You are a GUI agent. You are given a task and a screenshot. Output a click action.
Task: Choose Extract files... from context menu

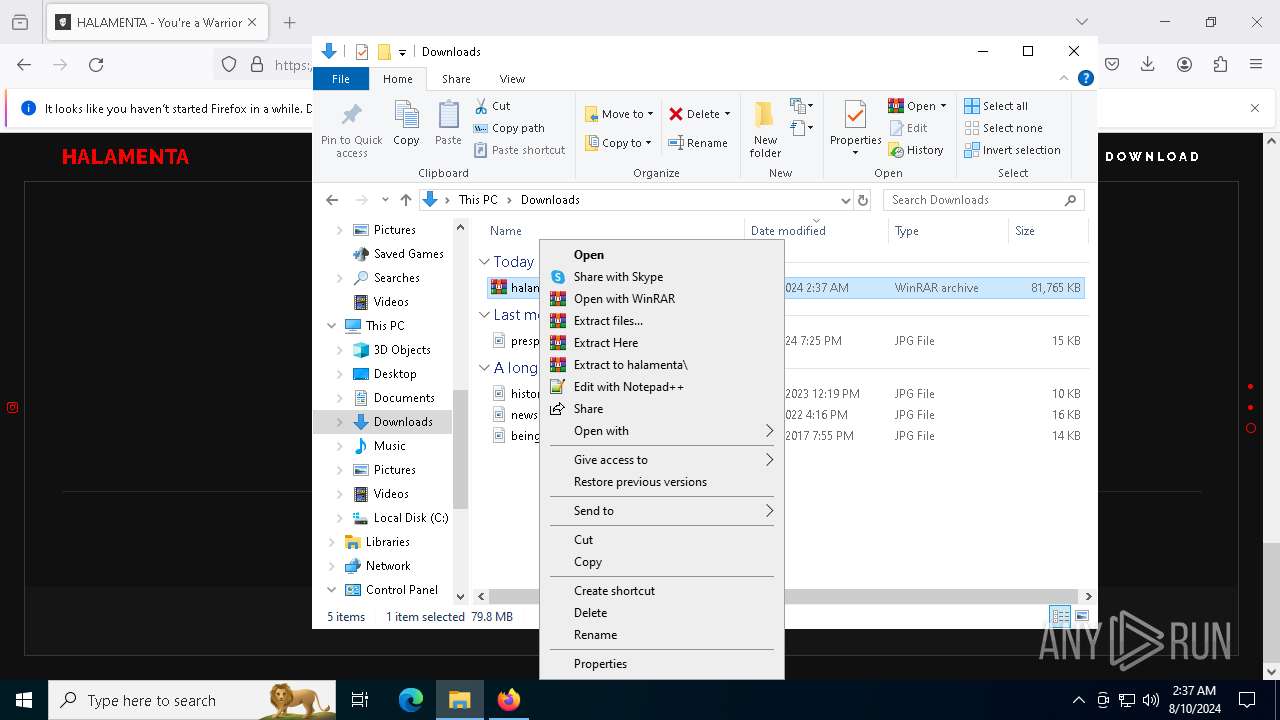click(662, 321)
